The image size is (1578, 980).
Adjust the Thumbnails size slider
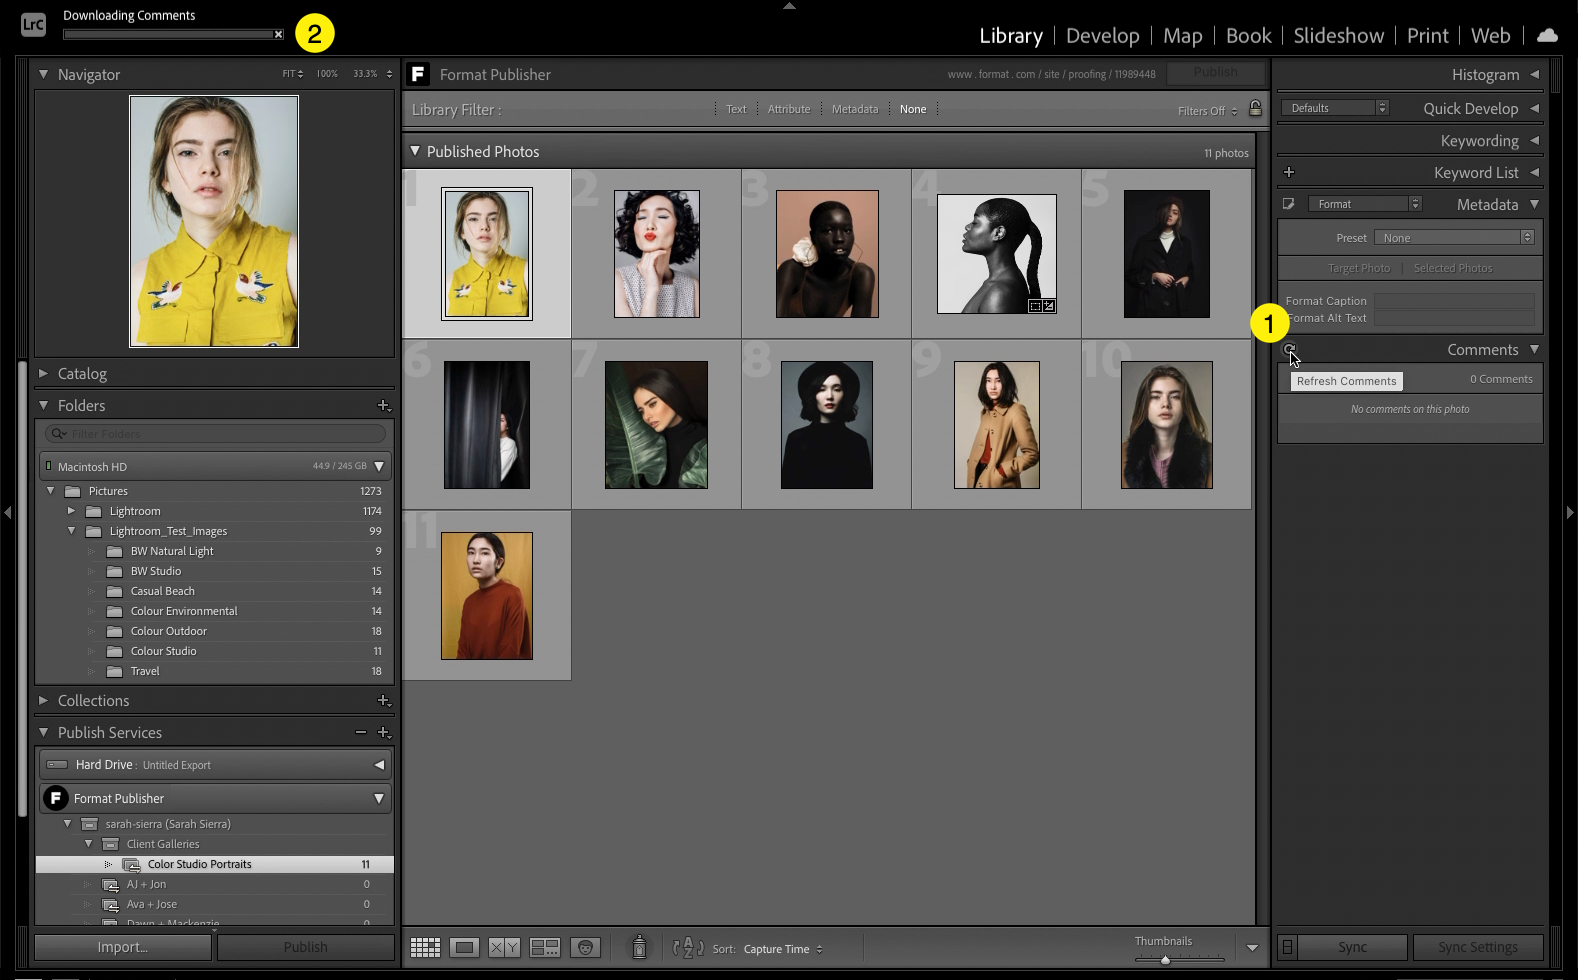point(1165,960)
